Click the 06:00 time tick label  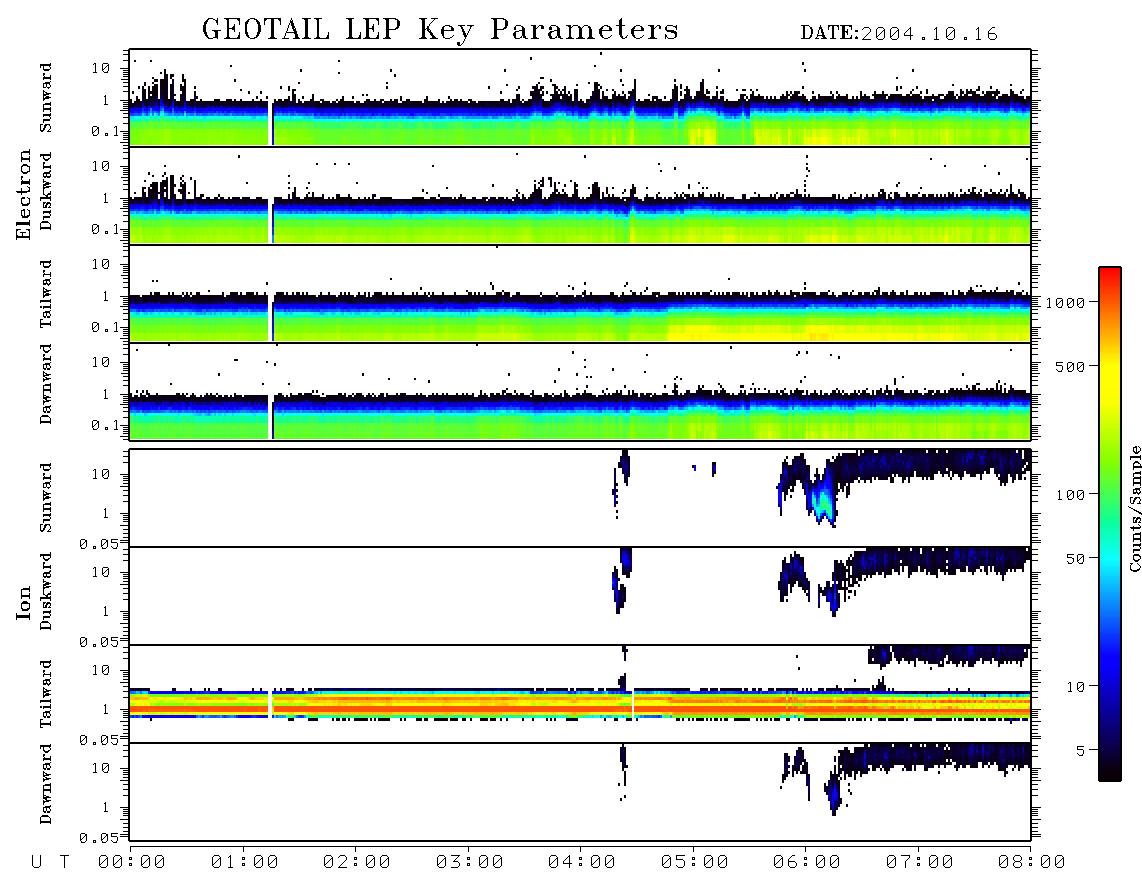coord(807,863)
